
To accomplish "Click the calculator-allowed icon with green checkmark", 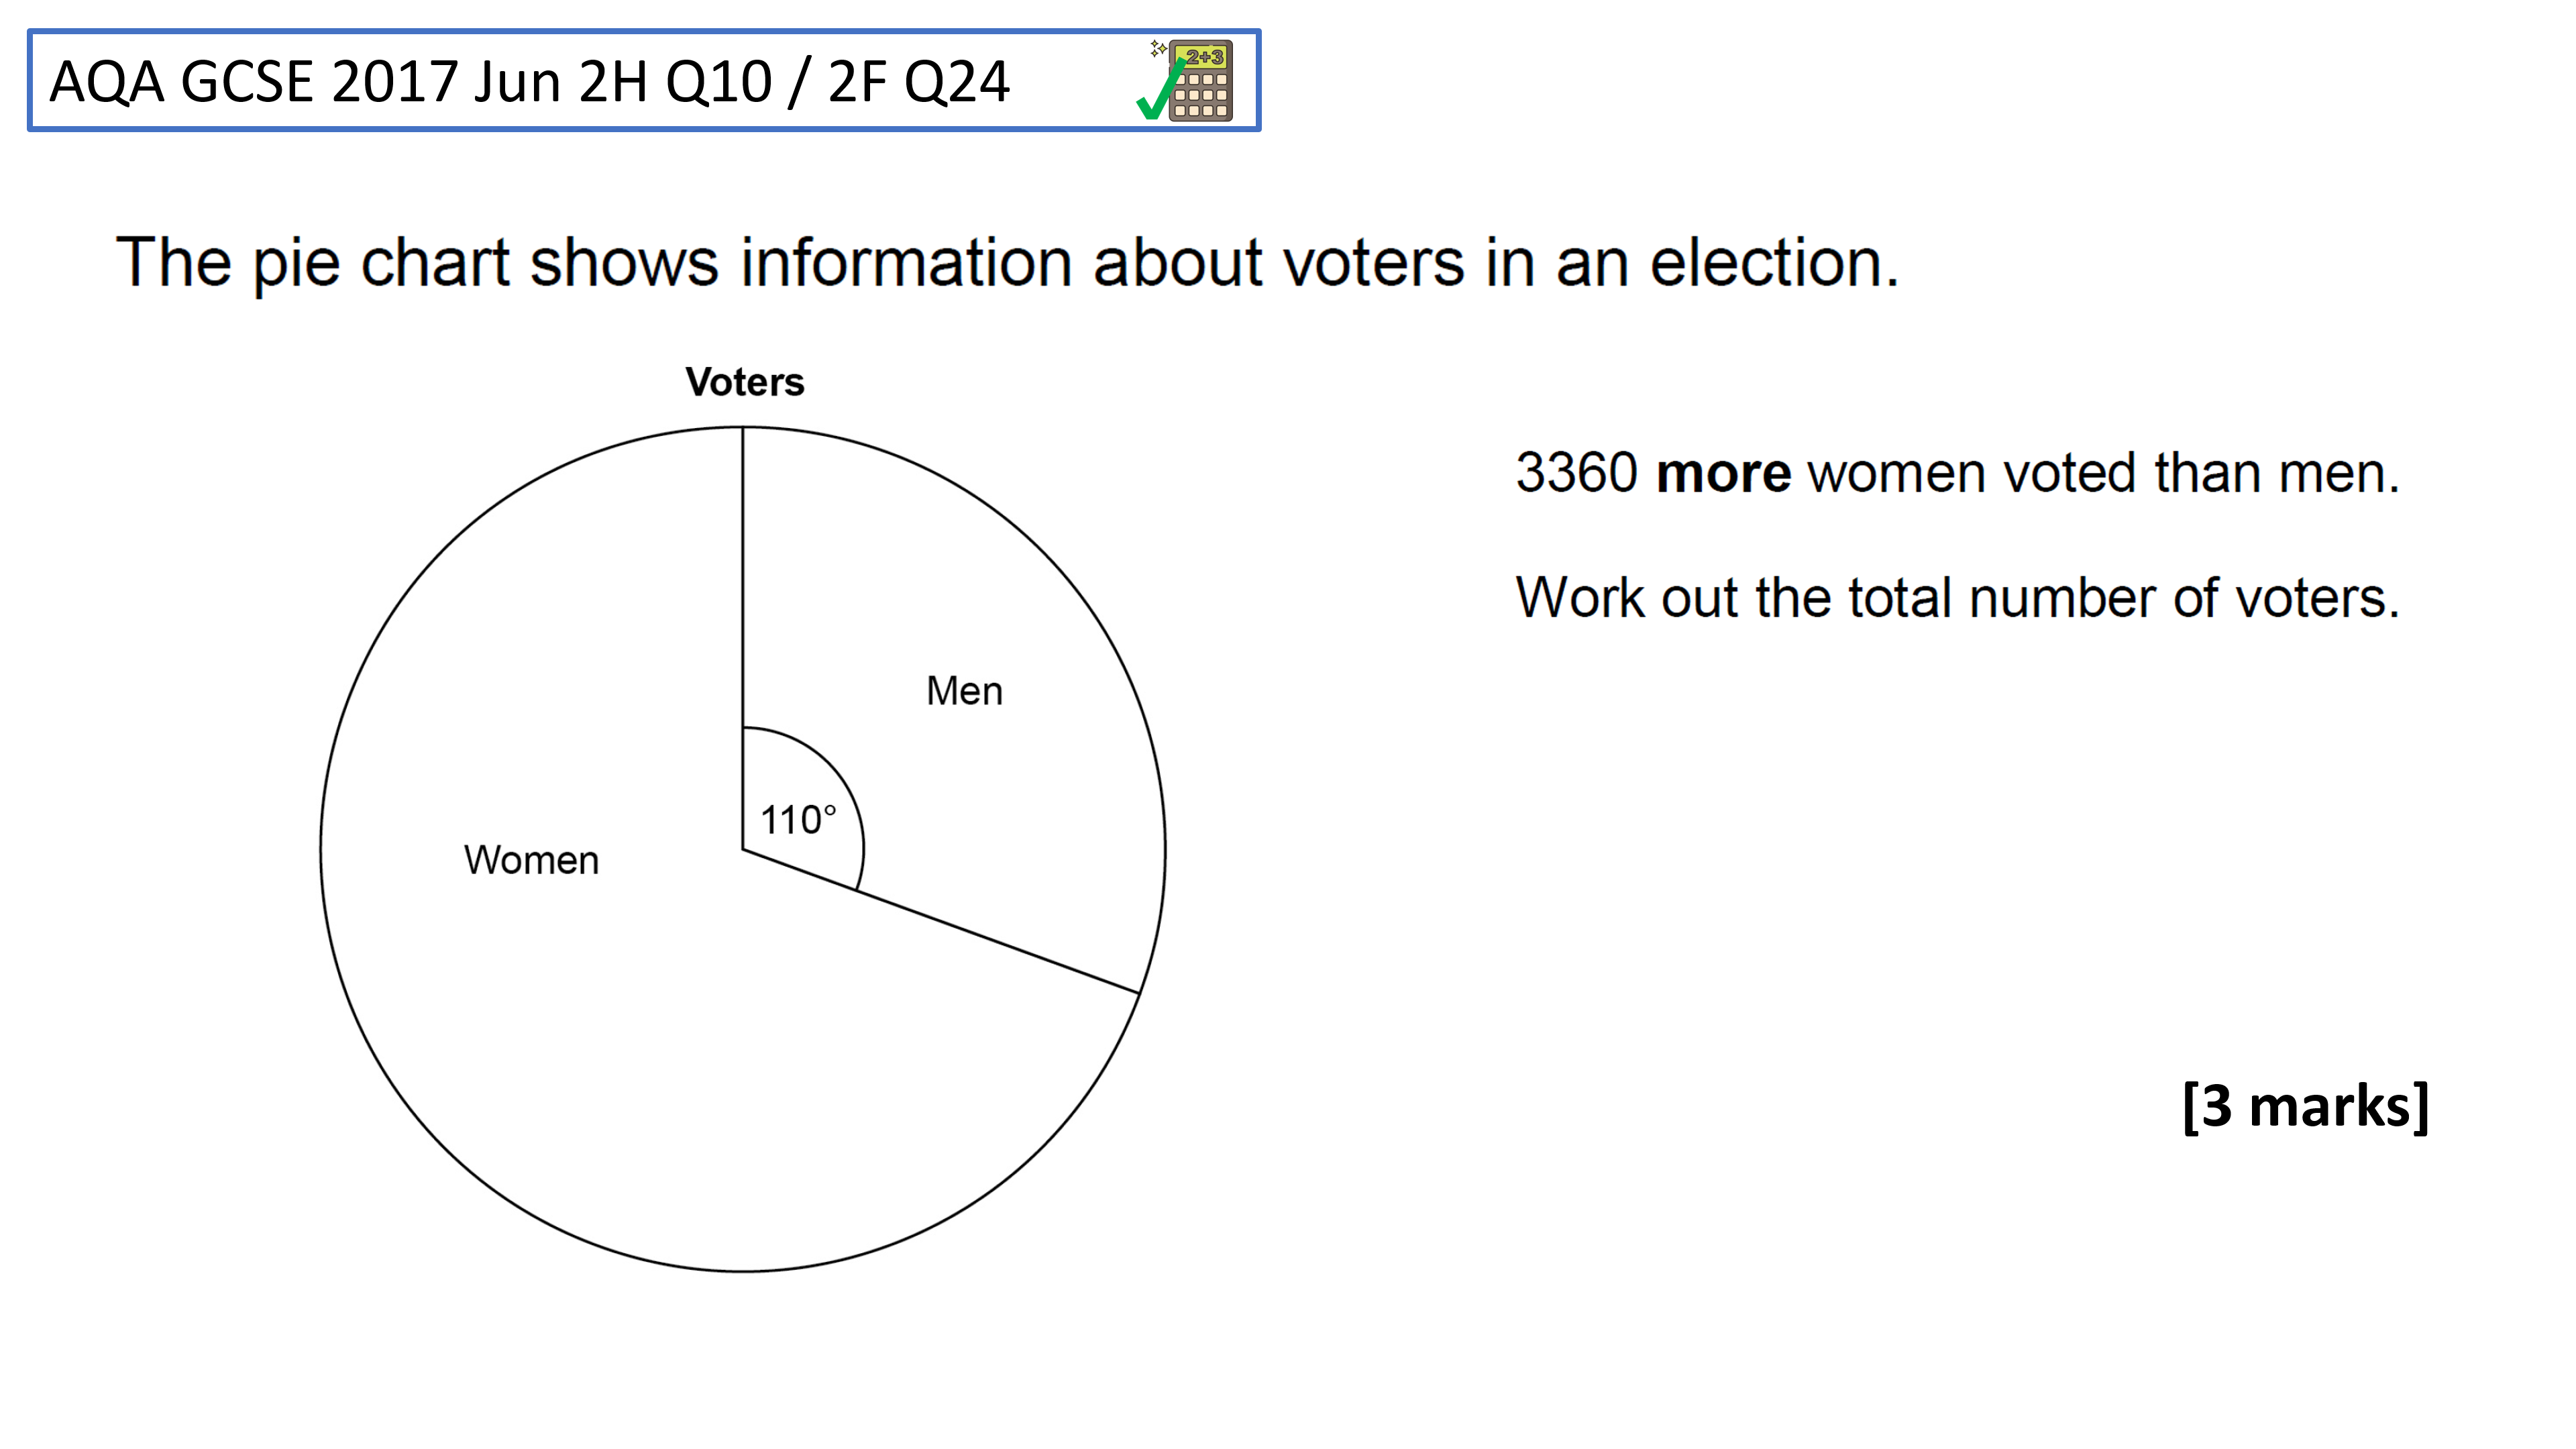I will (1185, 80).
